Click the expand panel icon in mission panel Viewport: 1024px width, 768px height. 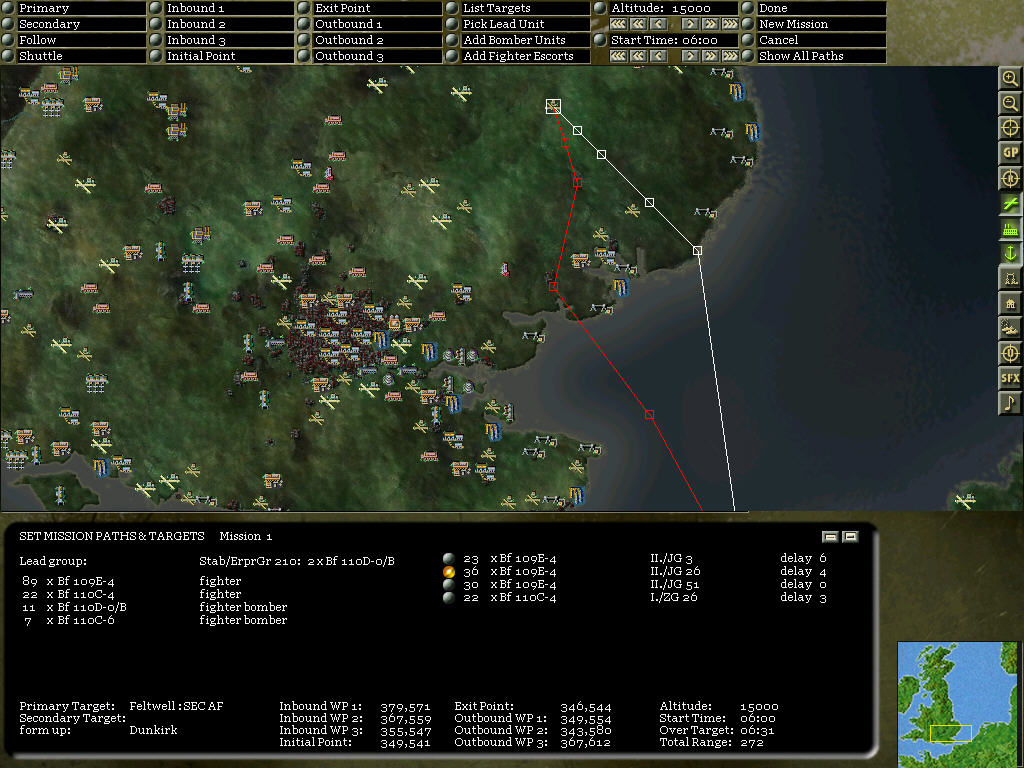point(850,537)
